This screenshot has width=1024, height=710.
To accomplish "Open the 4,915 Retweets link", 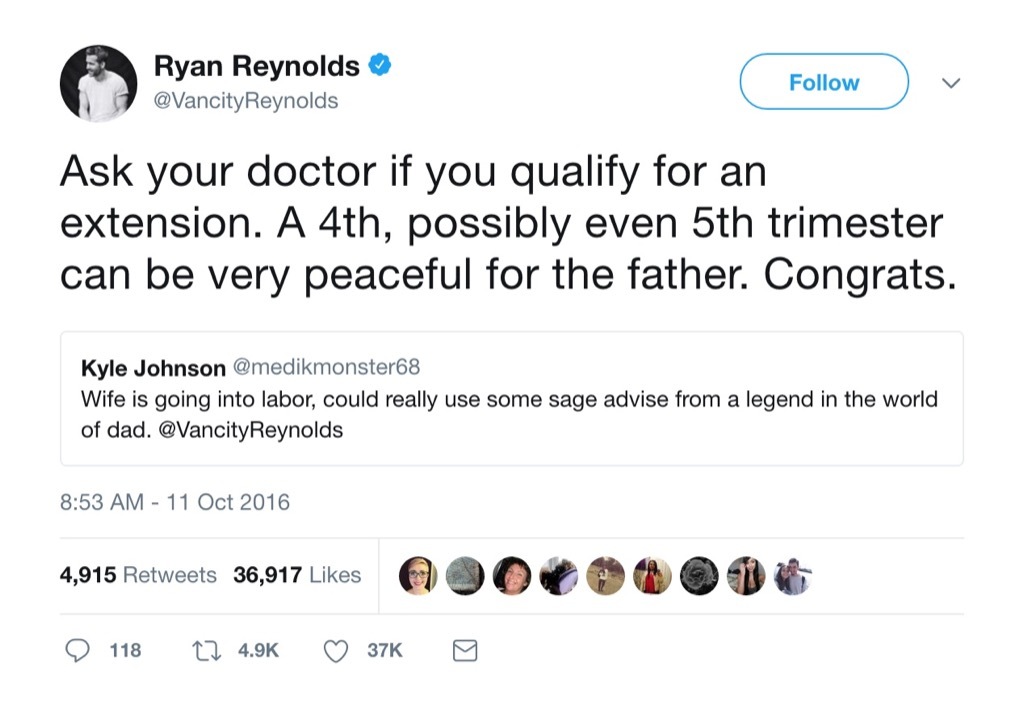I will (x=139, y=574).
